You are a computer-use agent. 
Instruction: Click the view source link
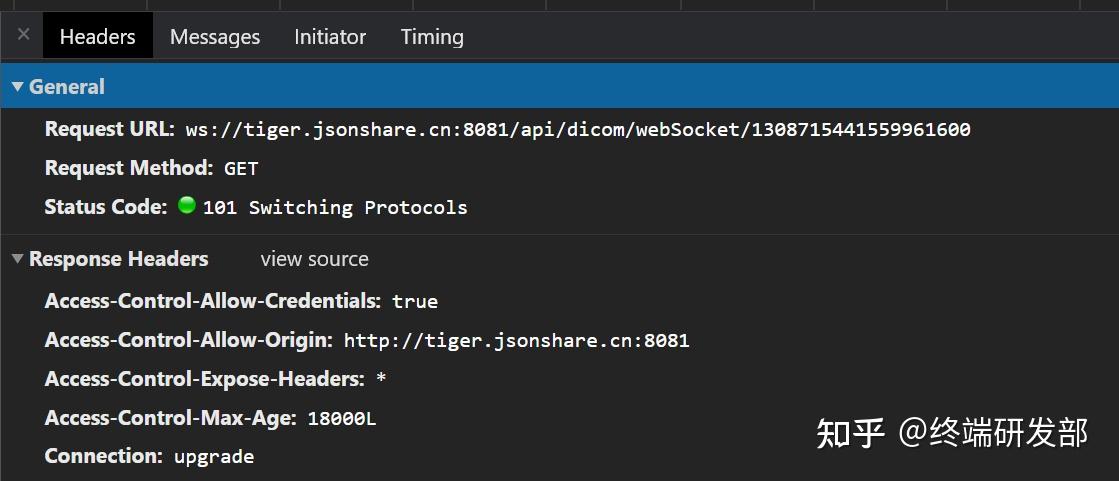pyautogui.click(x=314, y=259)
